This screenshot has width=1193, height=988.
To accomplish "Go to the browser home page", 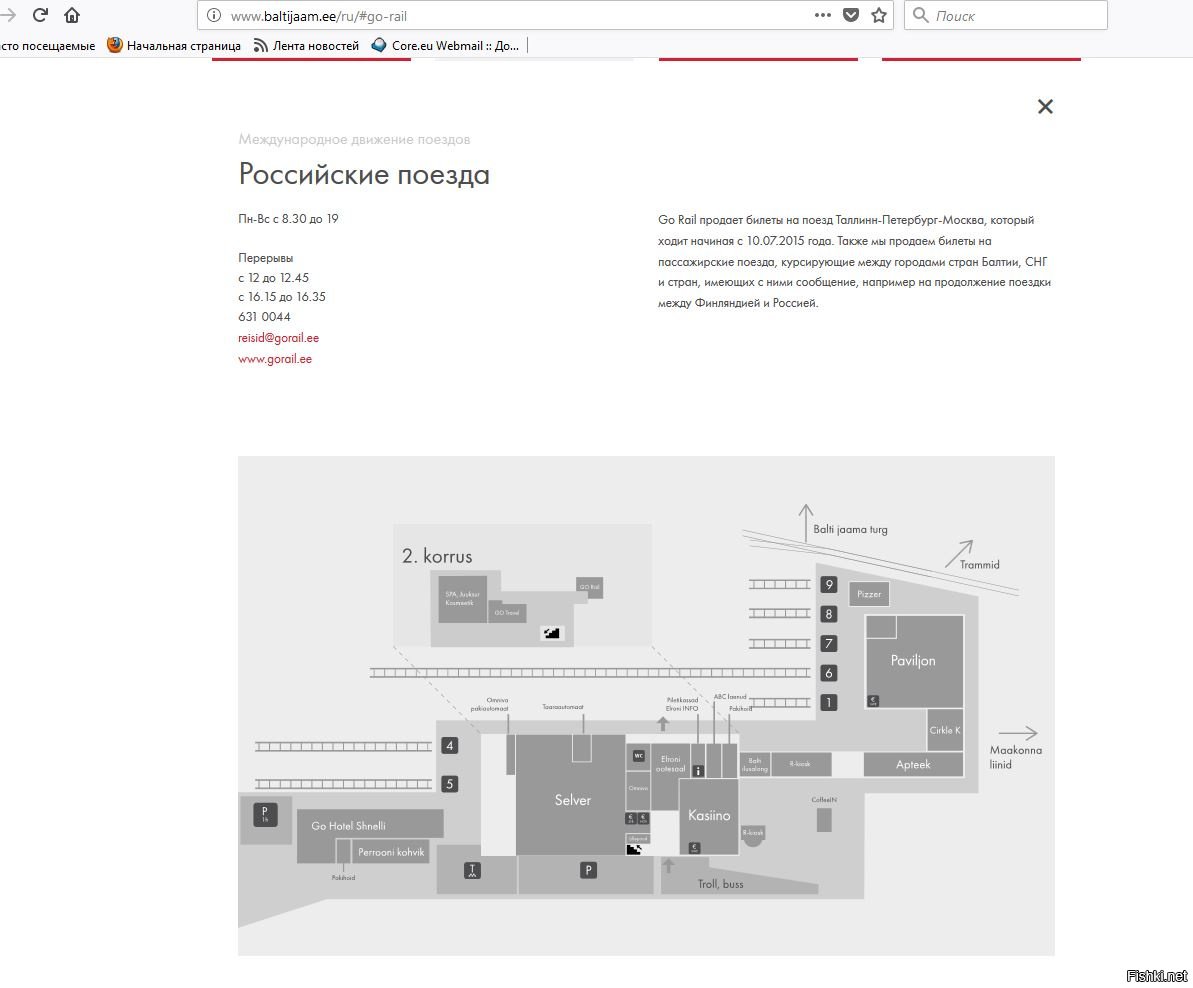I will coord(72,14).
